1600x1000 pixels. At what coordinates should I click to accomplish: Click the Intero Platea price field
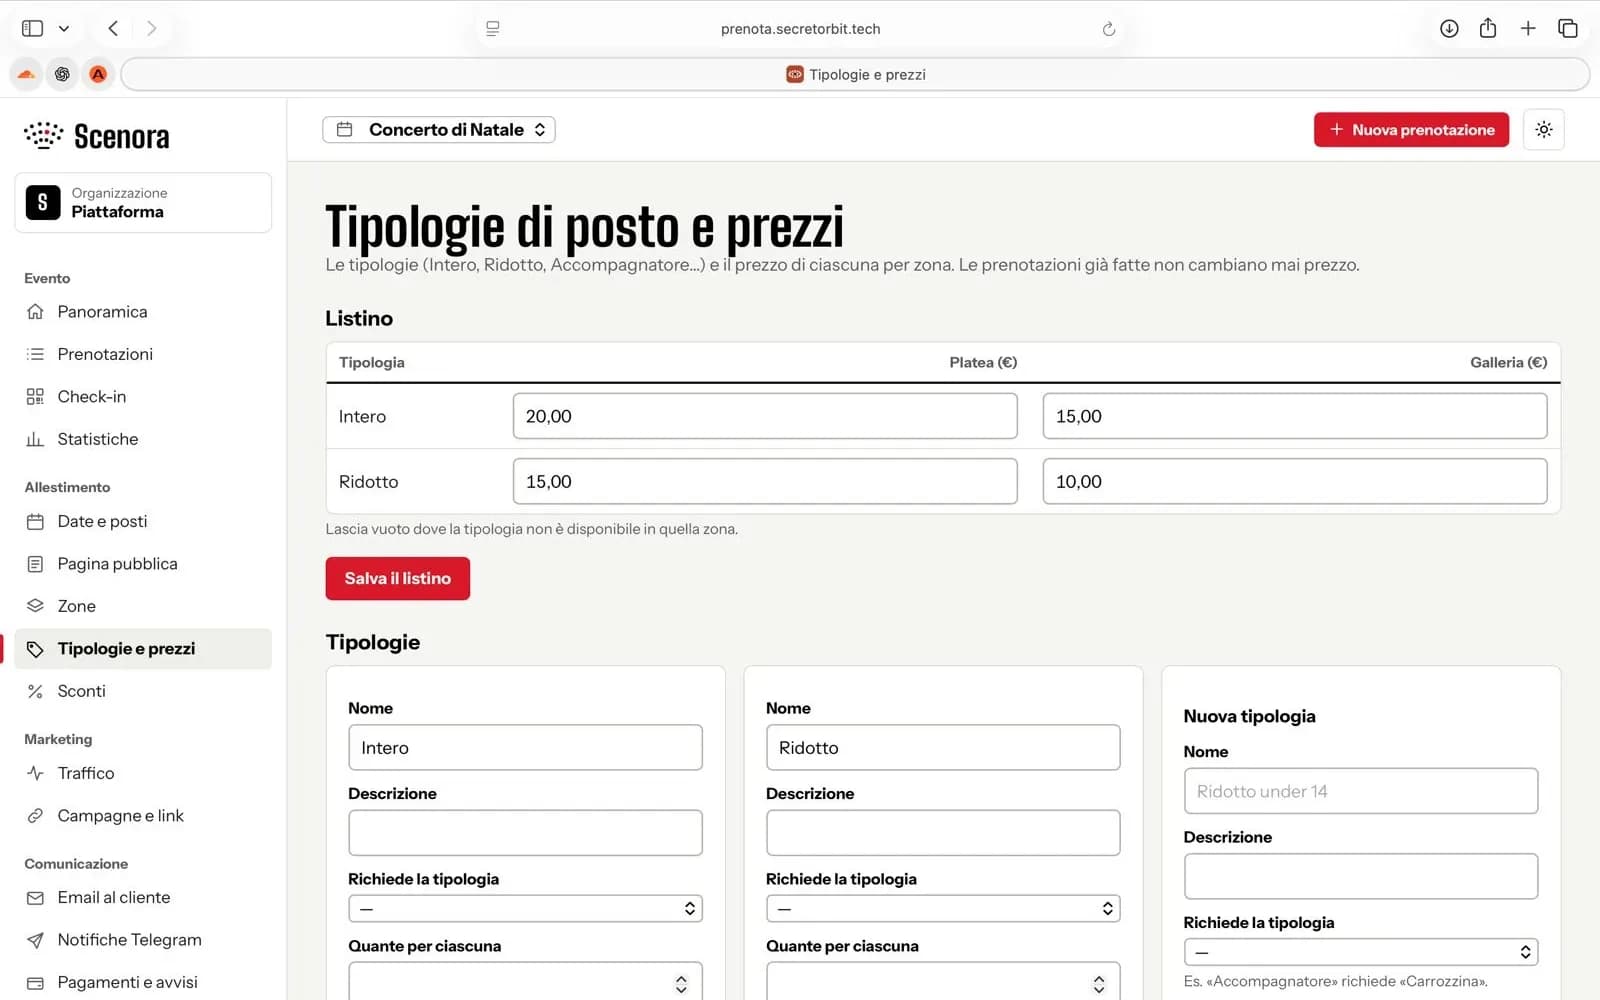point(765,416)
